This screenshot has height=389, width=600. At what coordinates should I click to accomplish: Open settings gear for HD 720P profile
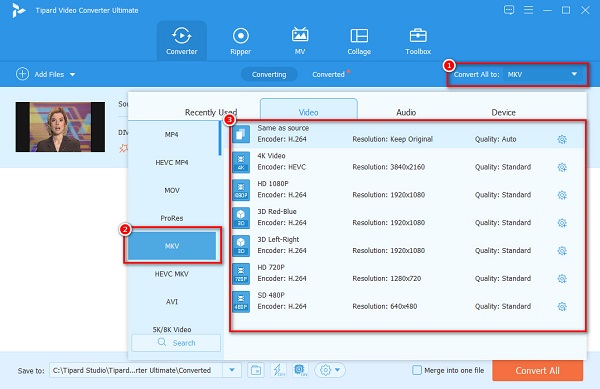[562, 278]
